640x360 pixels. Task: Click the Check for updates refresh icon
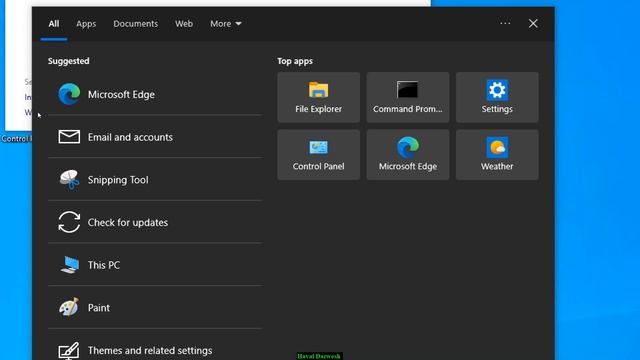[x=69, y=222]
